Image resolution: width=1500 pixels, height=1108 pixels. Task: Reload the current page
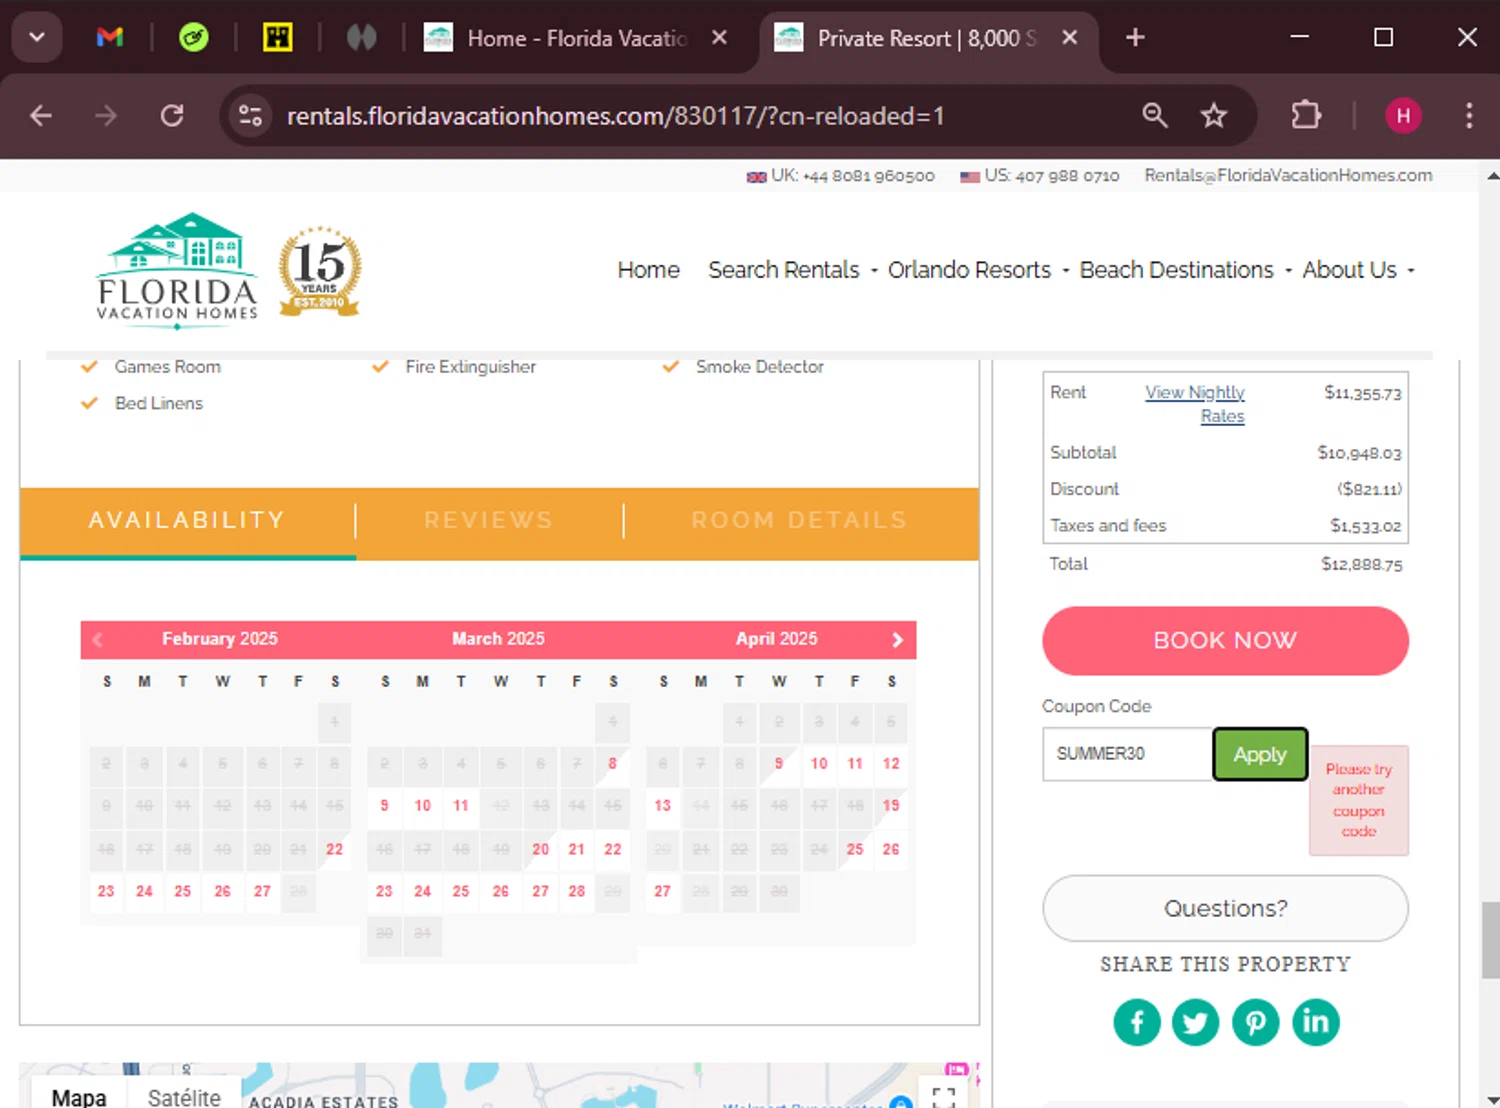click(x=172, y=116)
